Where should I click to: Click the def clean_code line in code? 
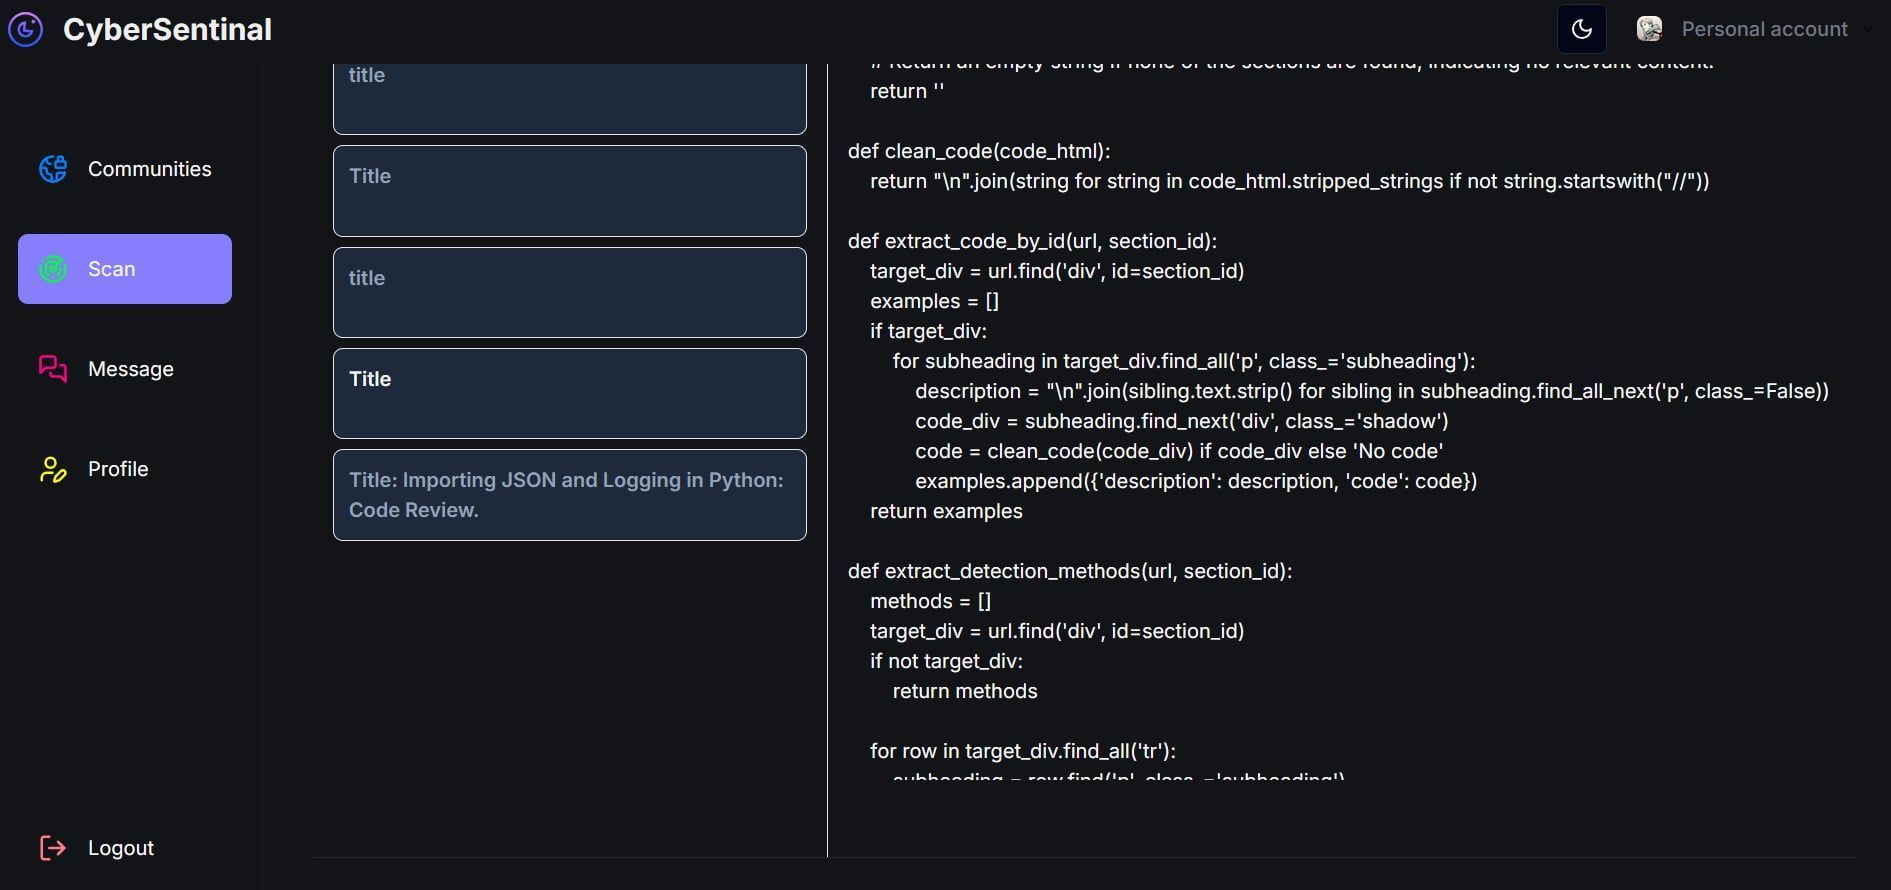click(979, 151)
